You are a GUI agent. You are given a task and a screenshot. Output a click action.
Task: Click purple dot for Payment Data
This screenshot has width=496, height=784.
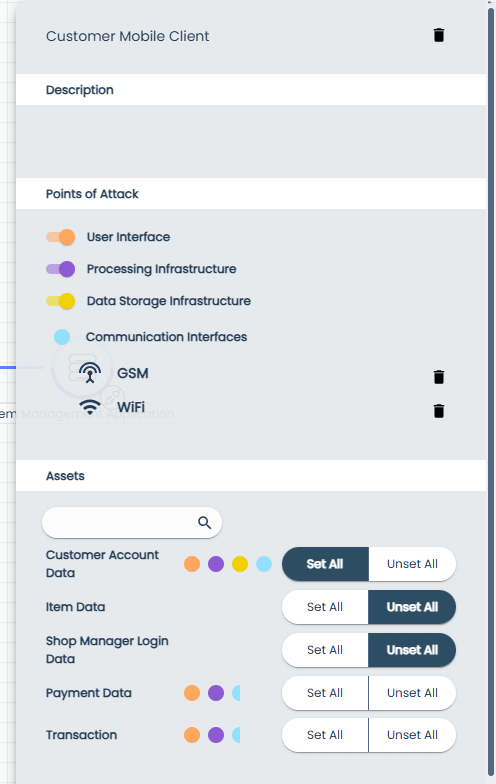coord(216,693)
